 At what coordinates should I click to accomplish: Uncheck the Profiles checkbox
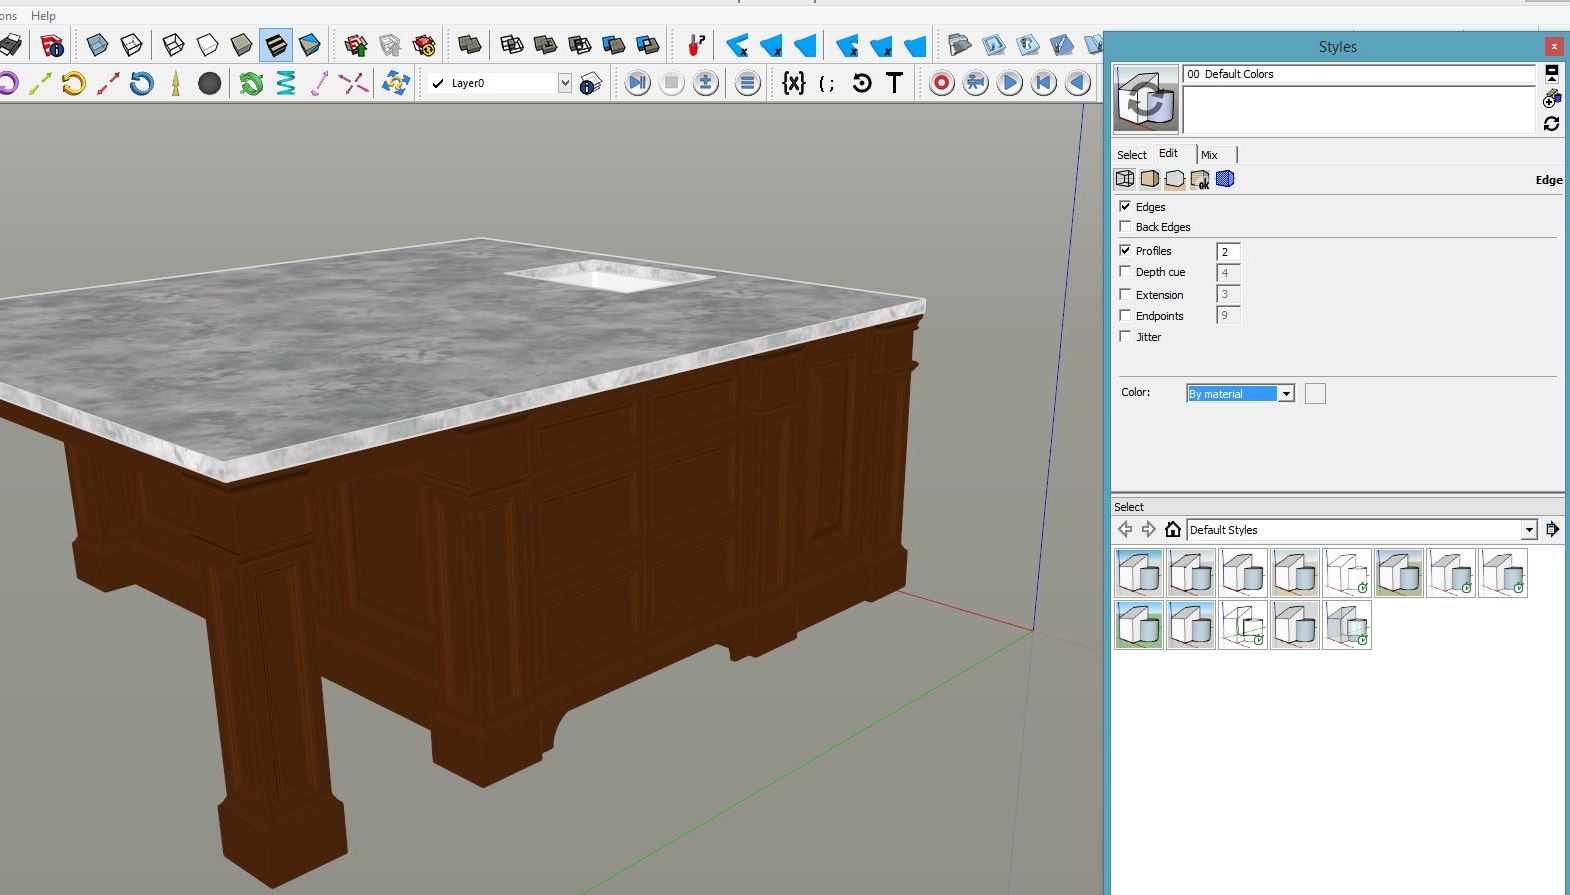tap(1125, 251)
